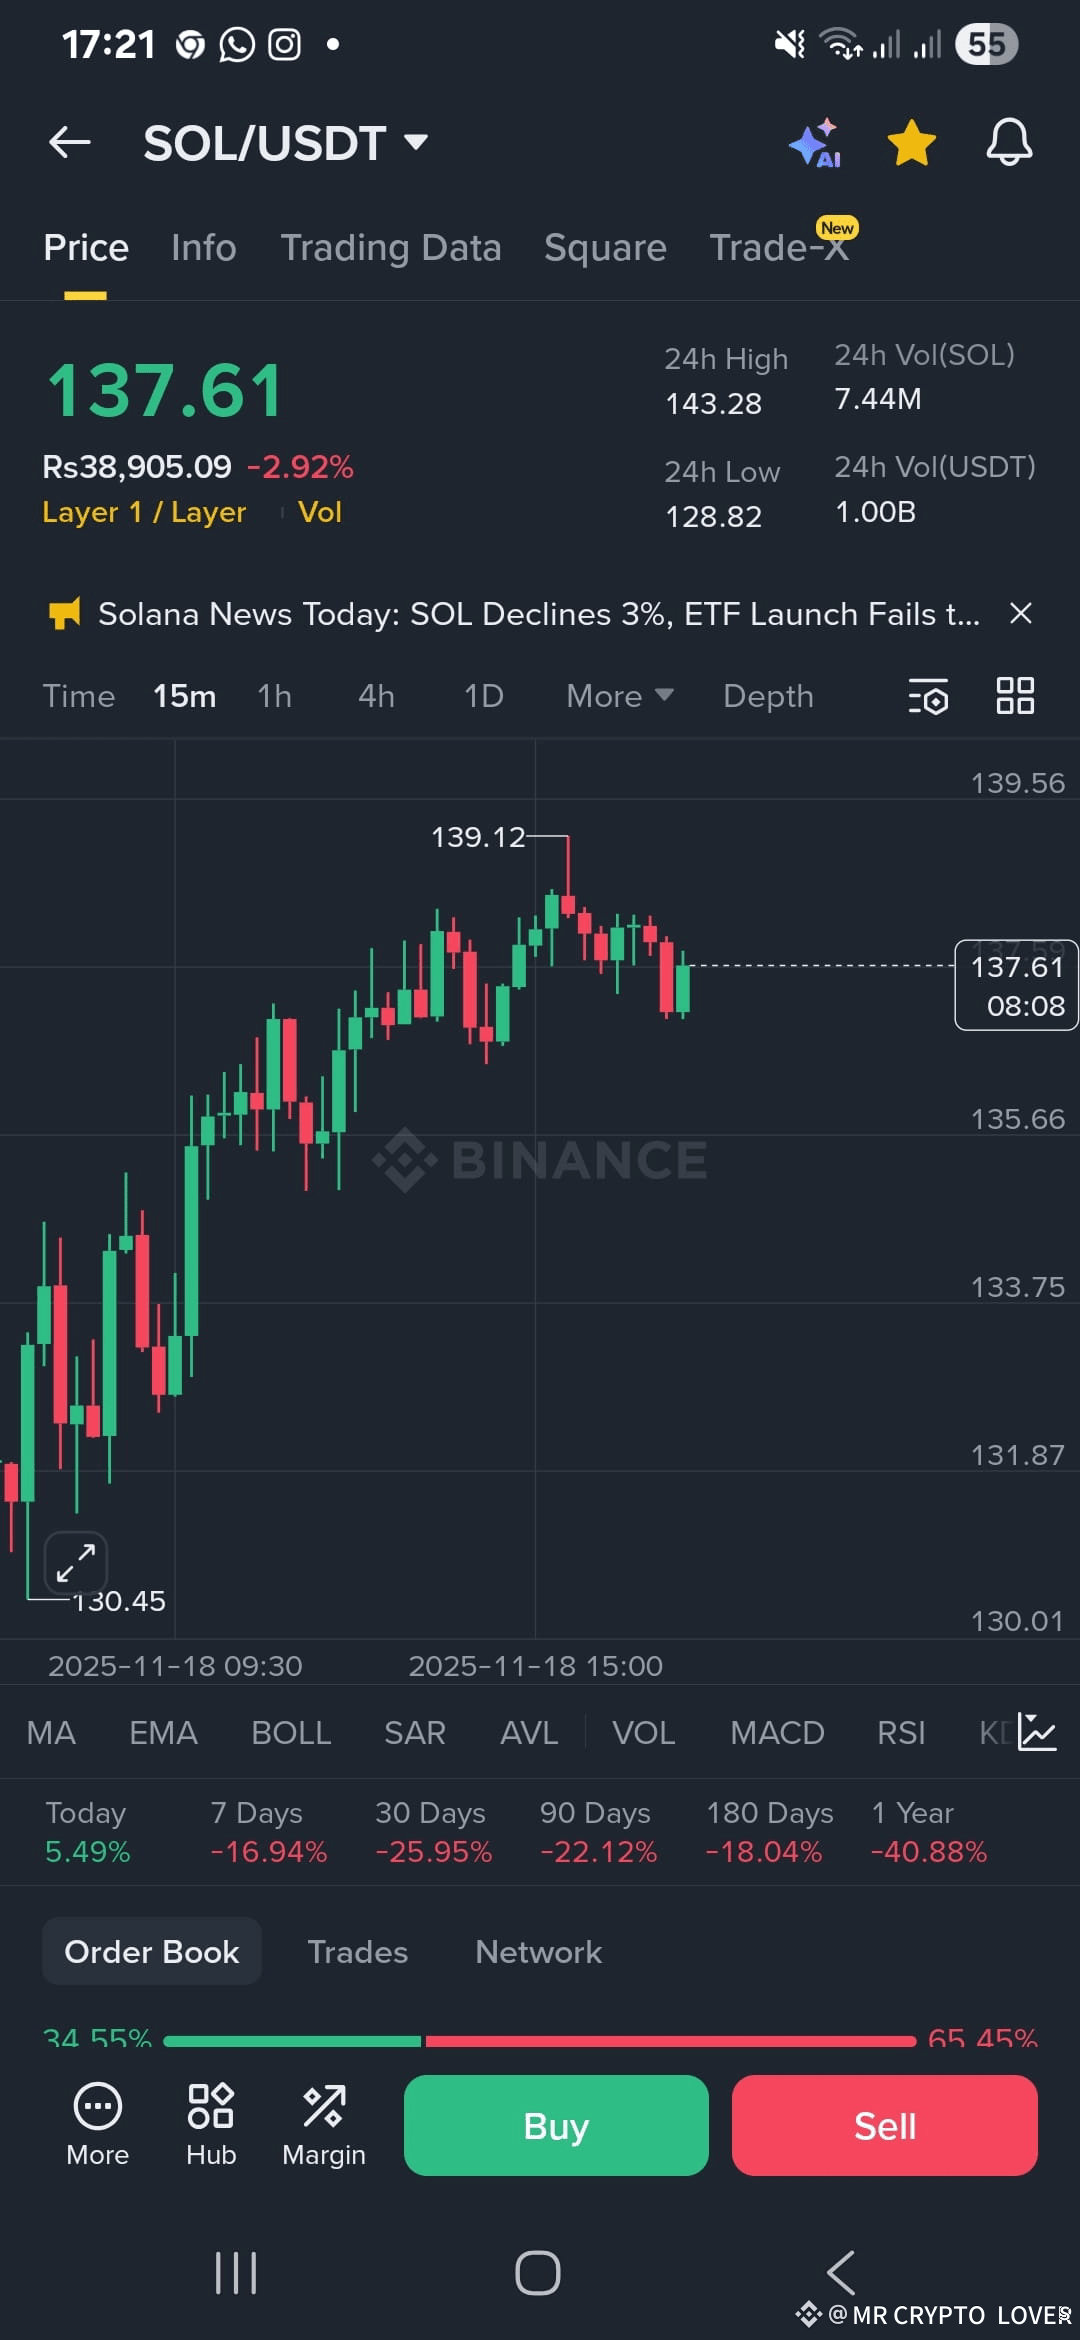Switch to the Trades tab
The width and height of the screenshot is (1080, 2340).
tap(358, 1952)
